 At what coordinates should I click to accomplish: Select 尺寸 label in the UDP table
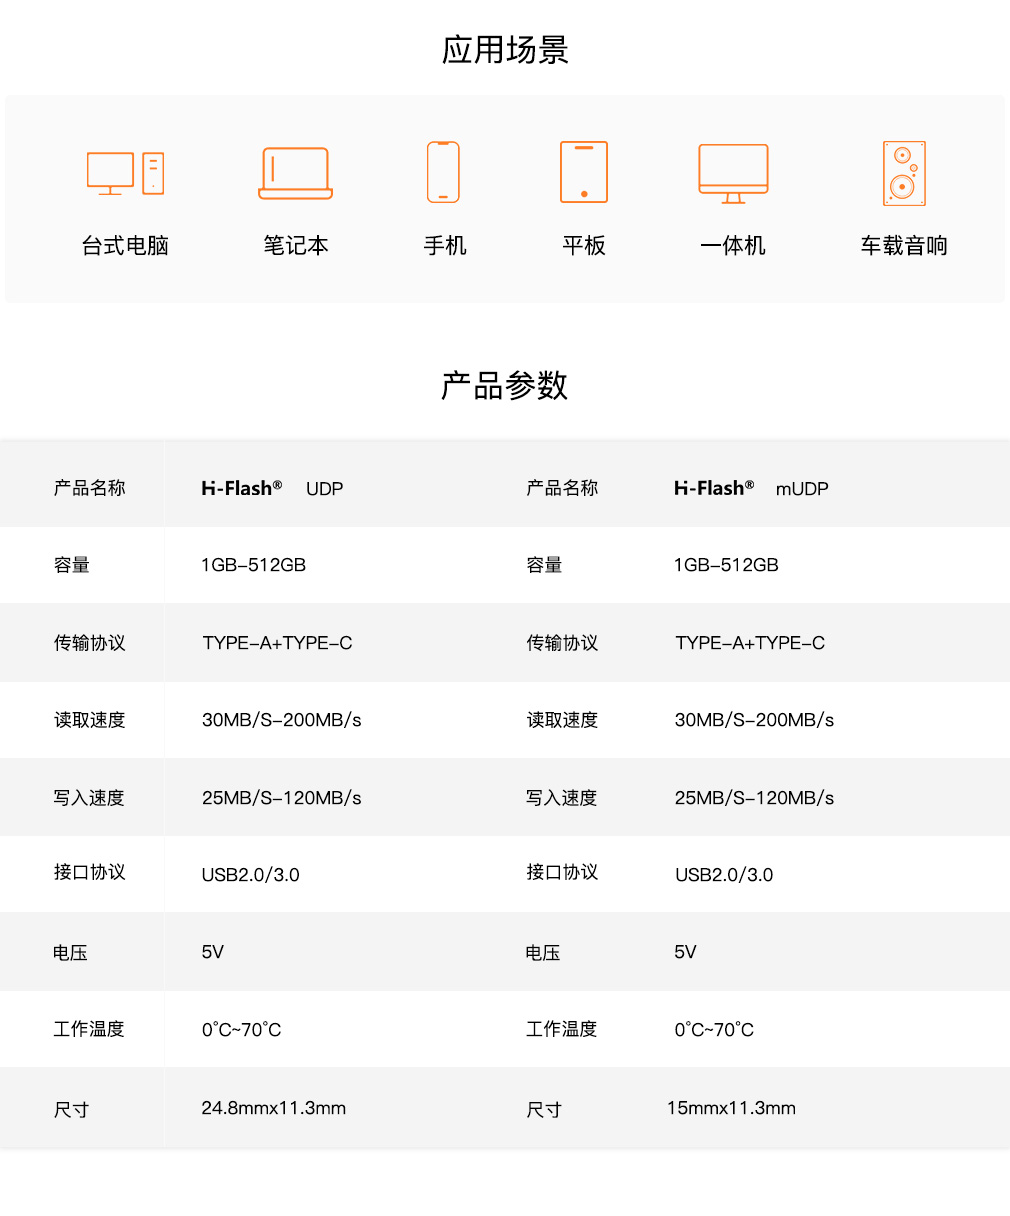tap(72, 1110)
